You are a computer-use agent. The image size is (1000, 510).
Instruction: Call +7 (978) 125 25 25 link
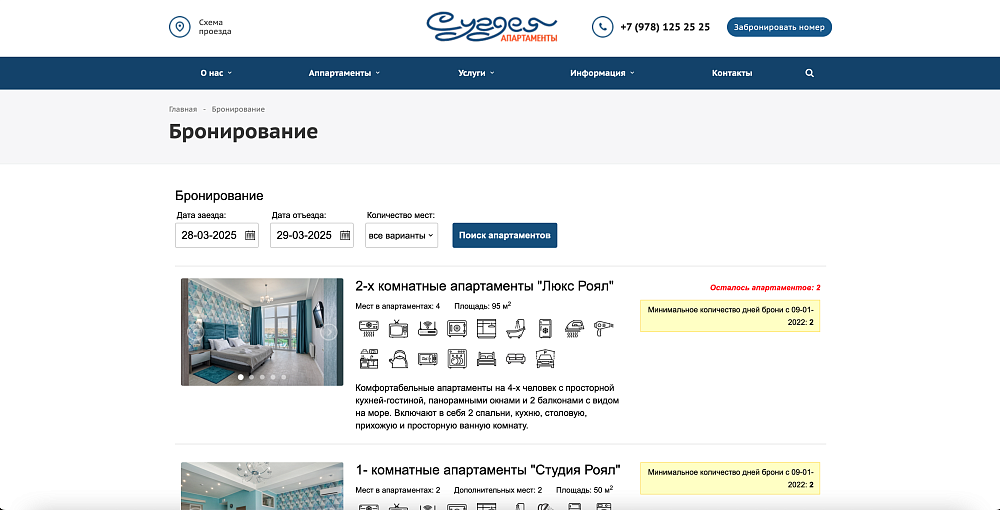point(665,27)
